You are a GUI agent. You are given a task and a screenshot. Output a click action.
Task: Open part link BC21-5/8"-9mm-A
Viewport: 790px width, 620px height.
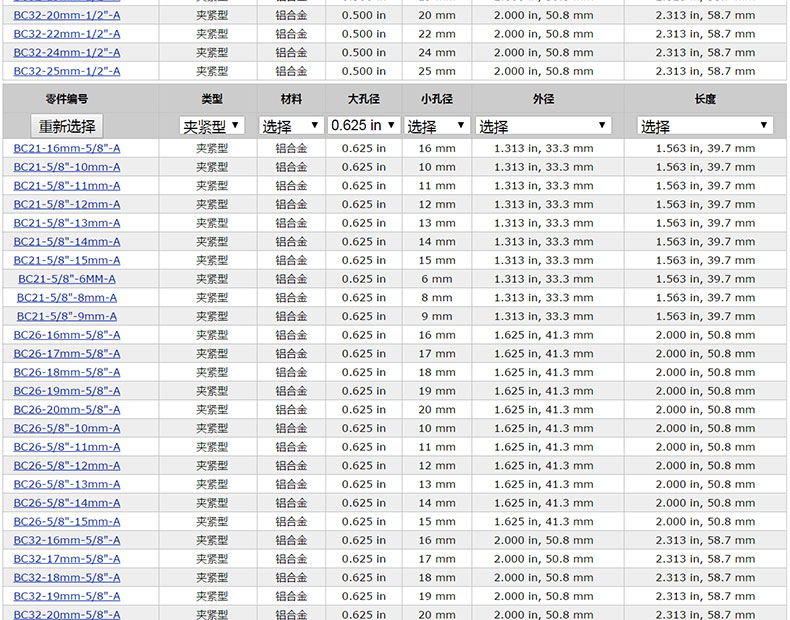pos(67,316)
